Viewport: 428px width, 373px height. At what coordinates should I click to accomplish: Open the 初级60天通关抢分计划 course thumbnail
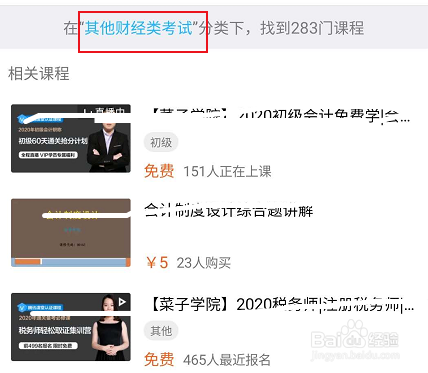click(71, 138)
